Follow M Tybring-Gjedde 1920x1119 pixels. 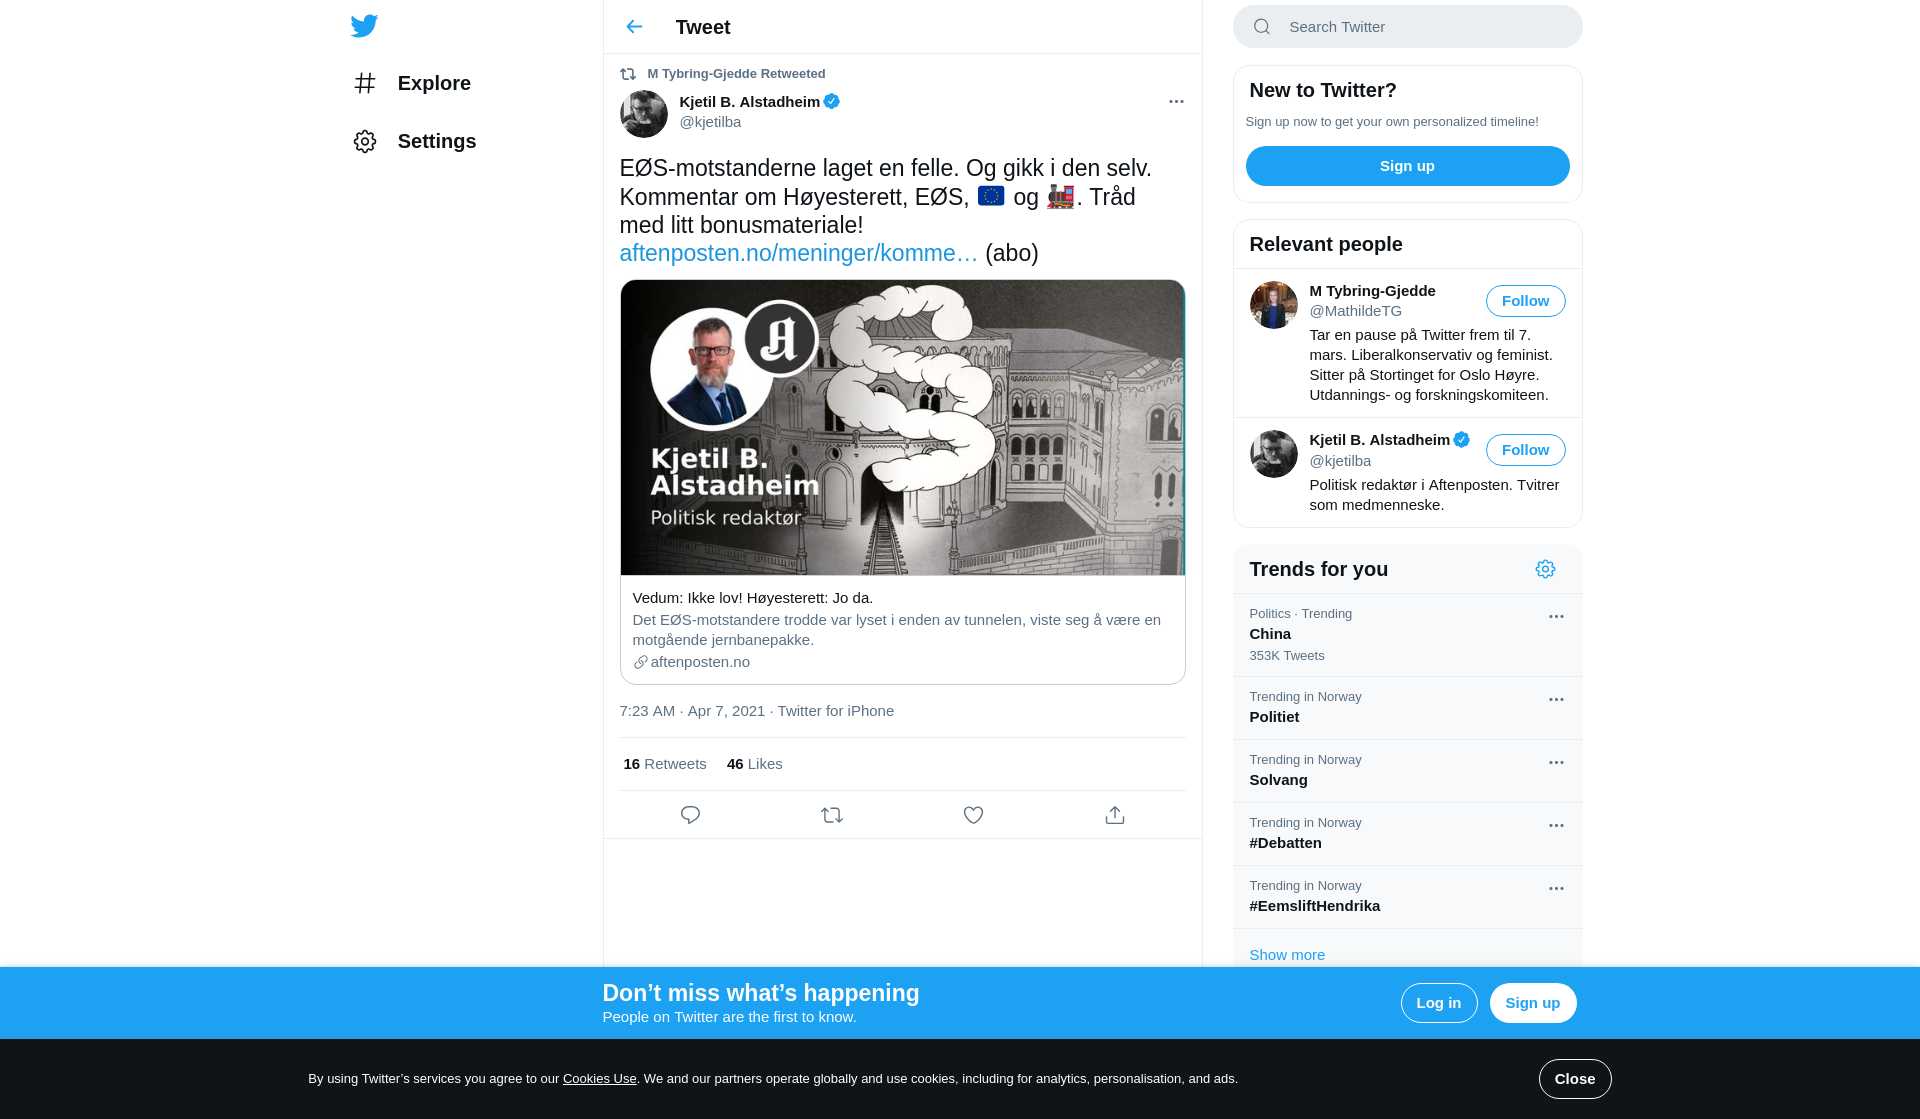point(1525,301)
